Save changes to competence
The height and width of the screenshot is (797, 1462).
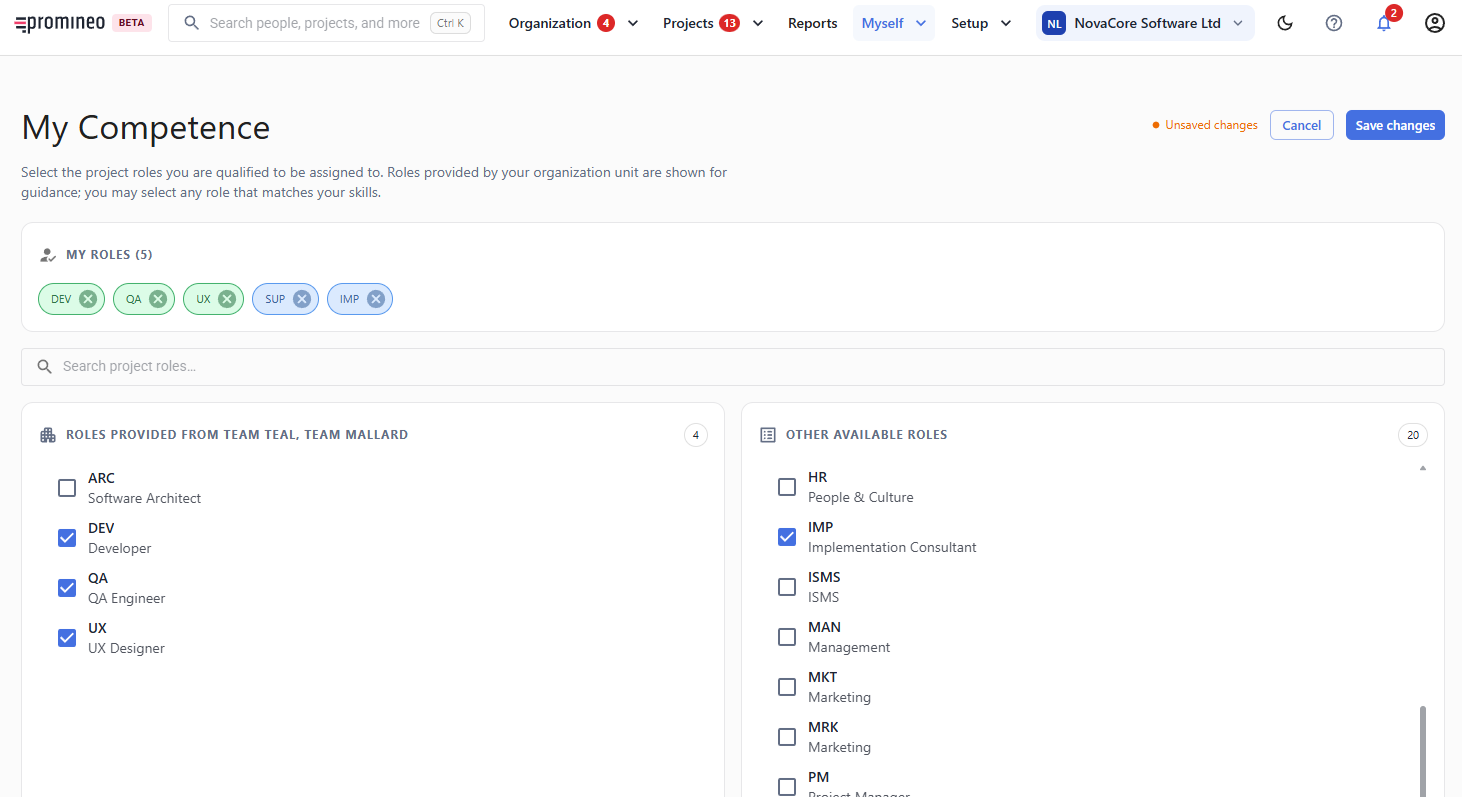(1395, 125)
